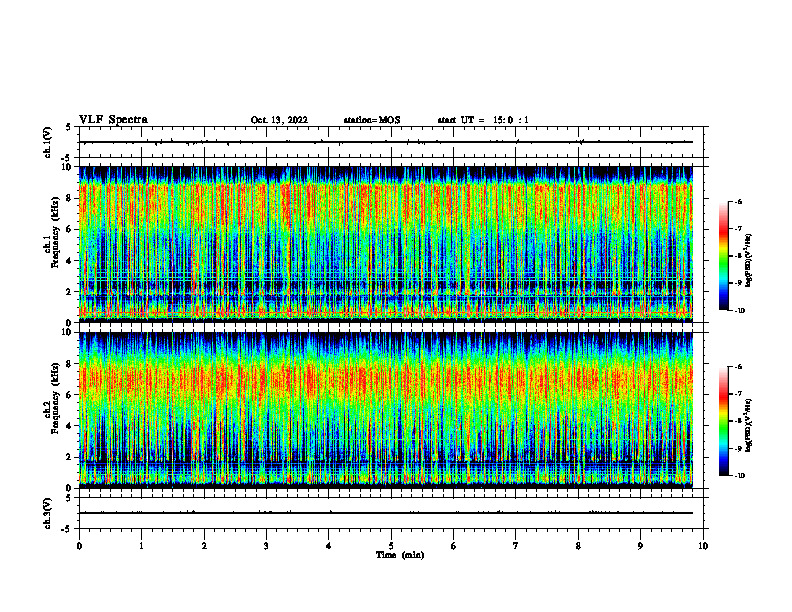Click time axis tick label "9"
792x612 pixels.
pyautogui.click(x=640, y=546)
